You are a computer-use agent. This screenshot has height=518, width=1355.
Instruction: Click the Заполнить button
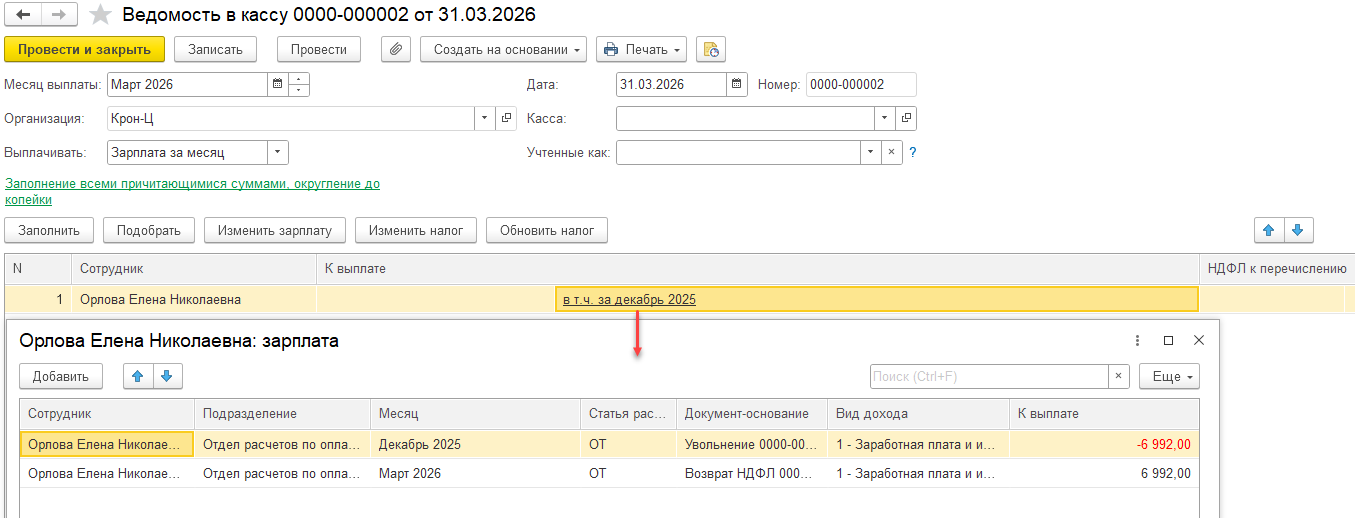click(x=49, y=230)
